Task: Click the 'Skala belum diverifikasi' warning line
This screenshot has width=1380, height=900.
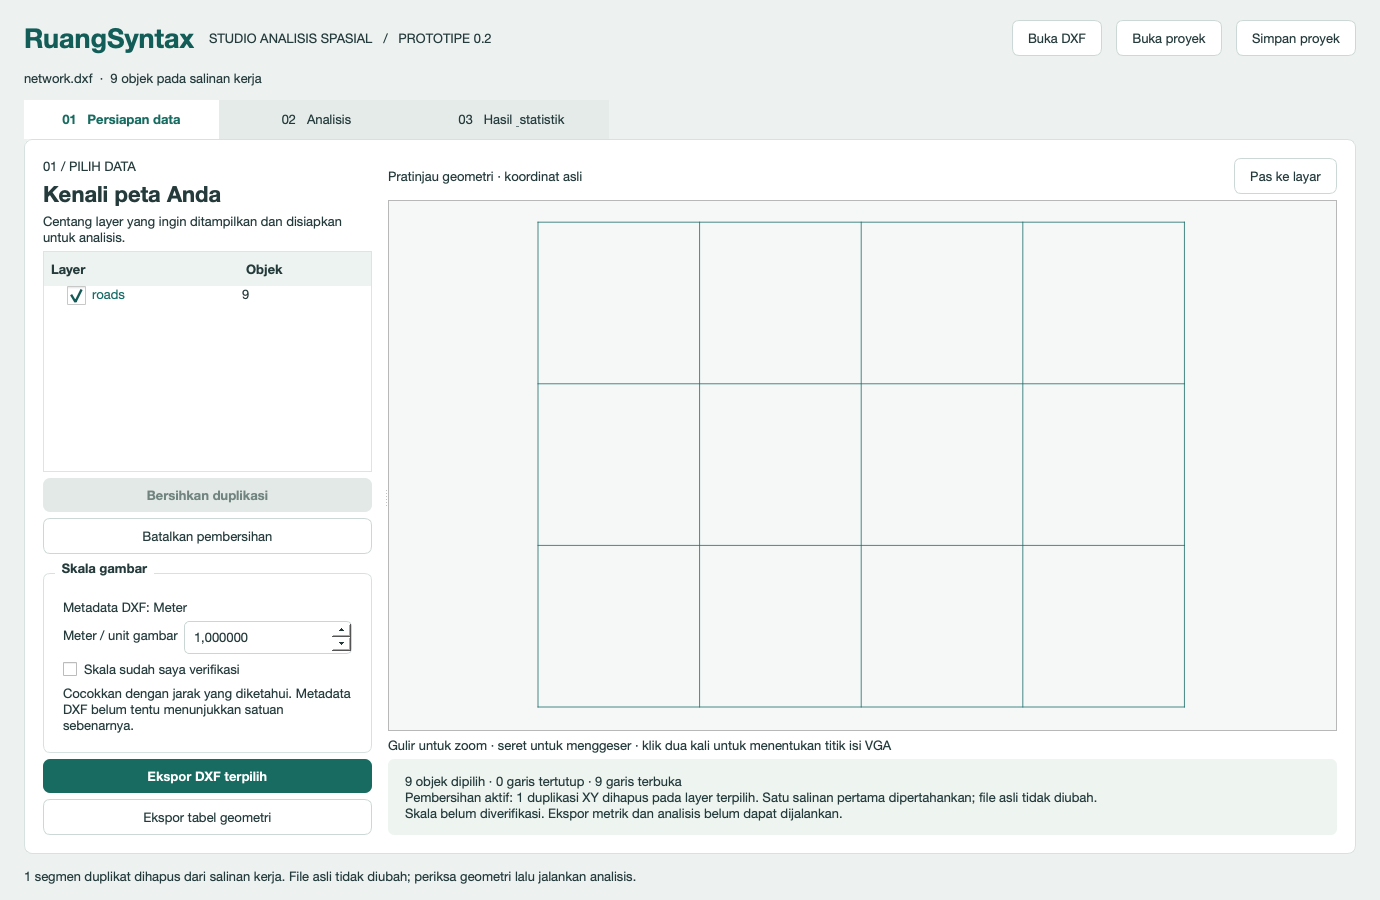Action: [x=624, y=813]
